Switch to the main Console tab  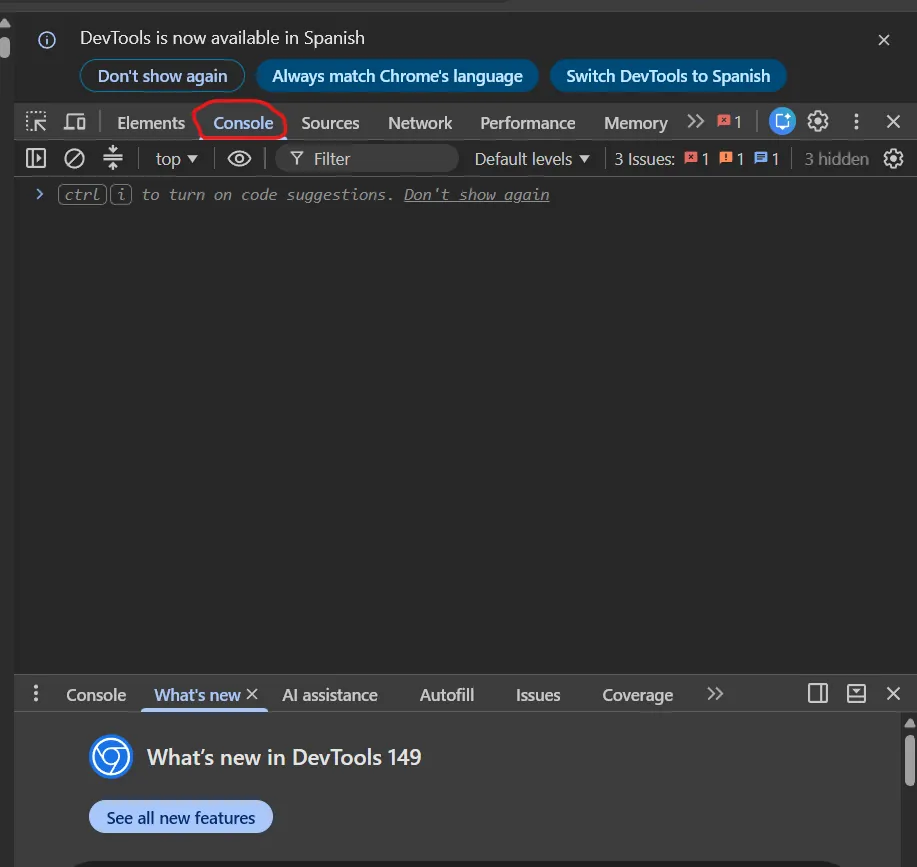coord(243,123)
